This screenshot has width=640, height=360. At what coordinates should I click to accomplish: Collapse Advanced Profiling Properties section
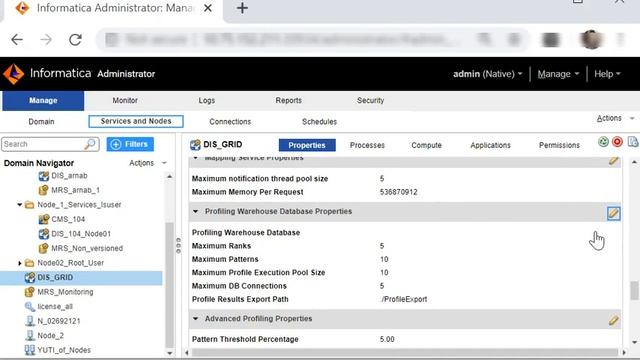pos(196,319)
